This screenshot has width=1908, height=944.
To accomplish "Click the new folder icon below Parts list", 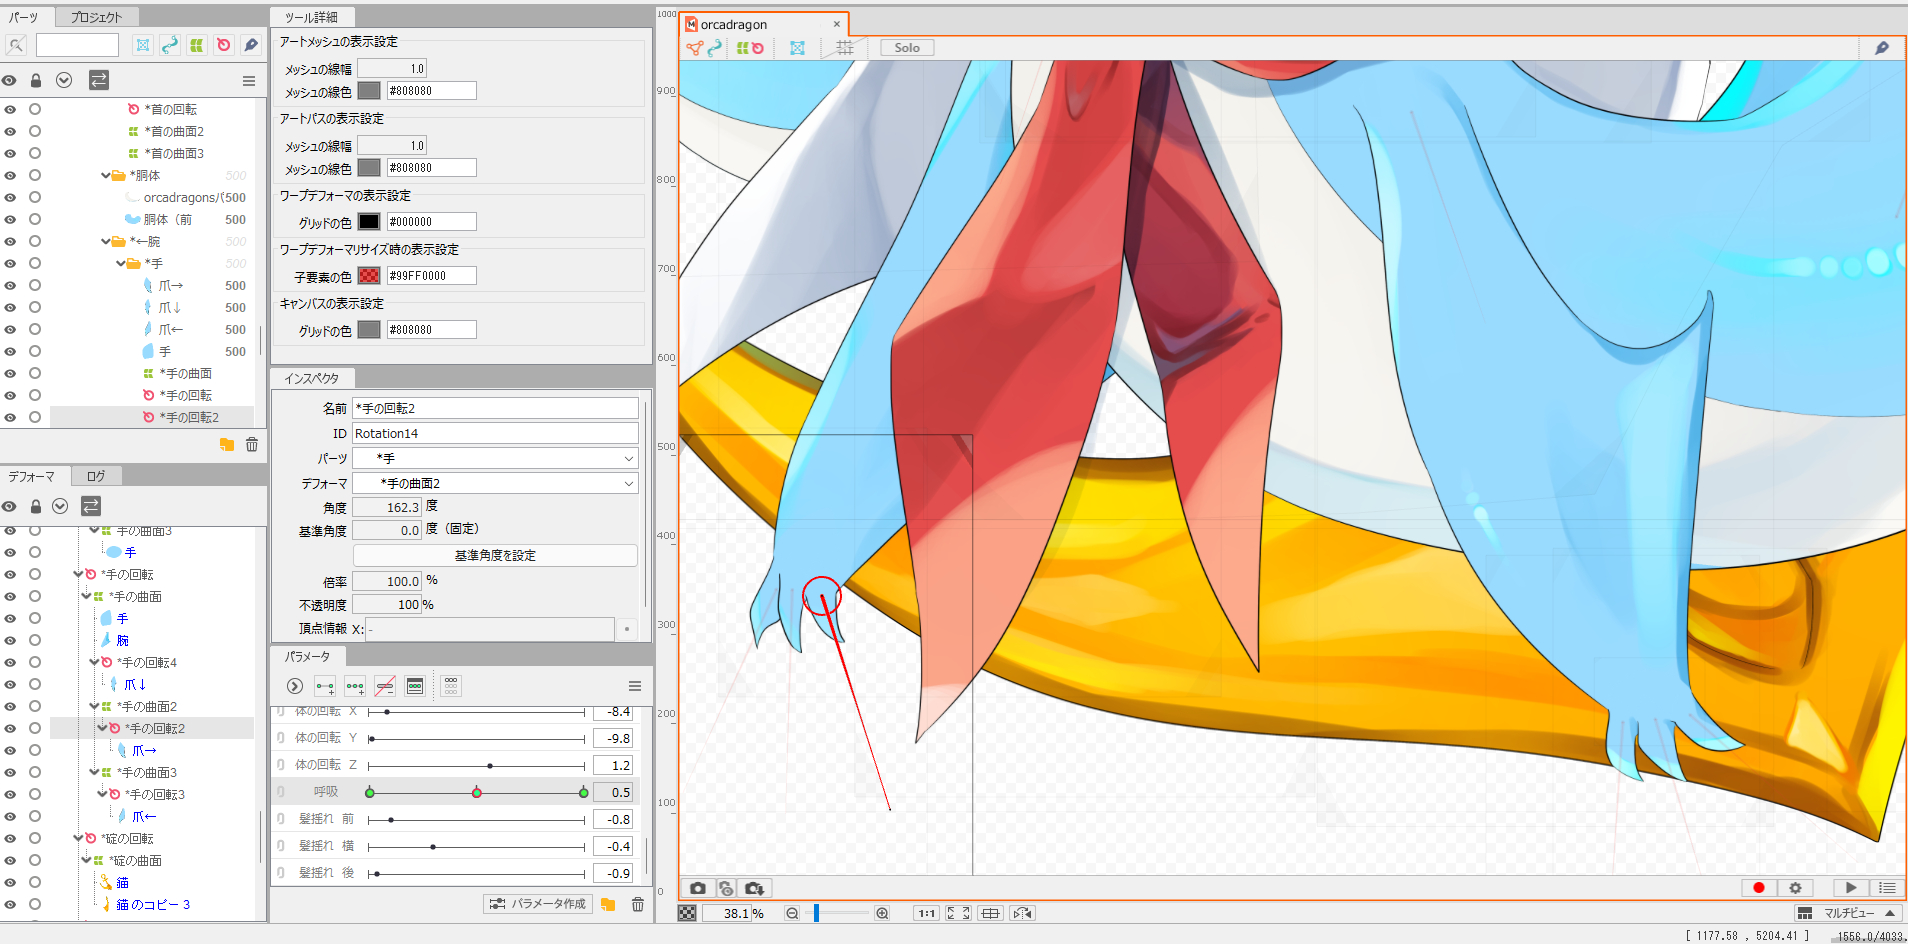I will coord(227,445).
